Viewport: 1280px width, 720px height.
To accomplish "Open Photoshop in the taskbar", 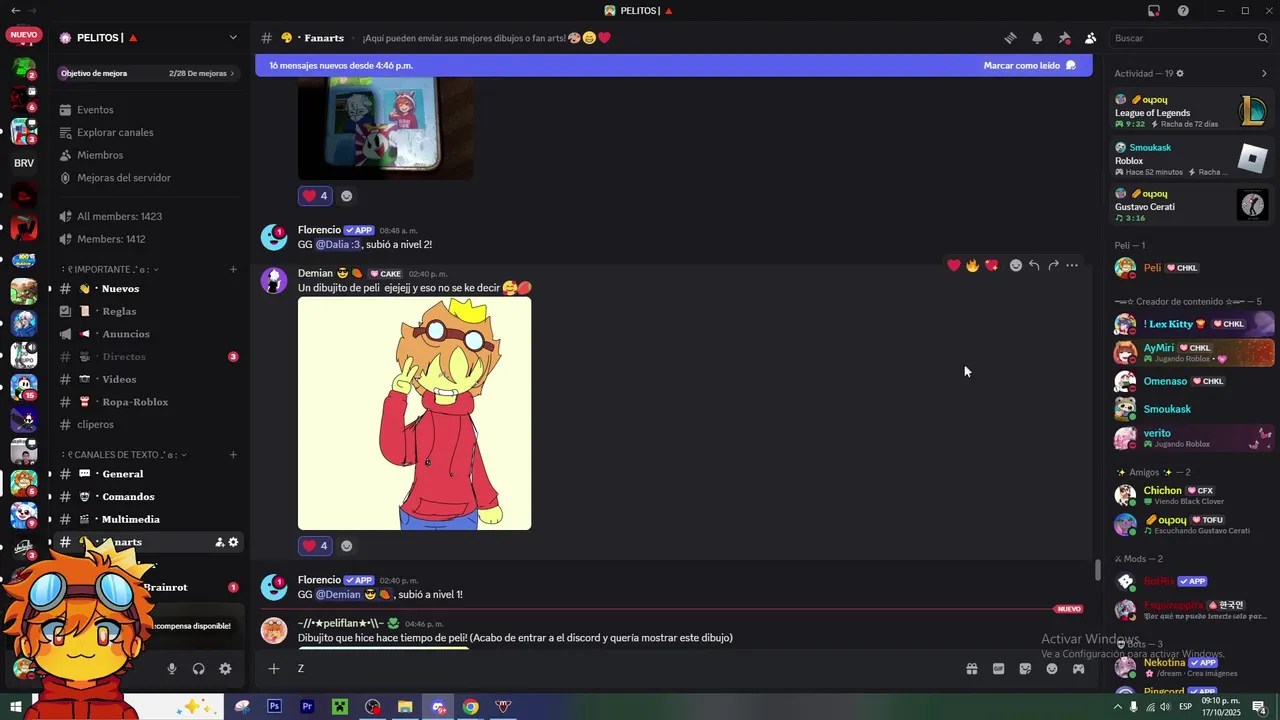I will 275,707.
